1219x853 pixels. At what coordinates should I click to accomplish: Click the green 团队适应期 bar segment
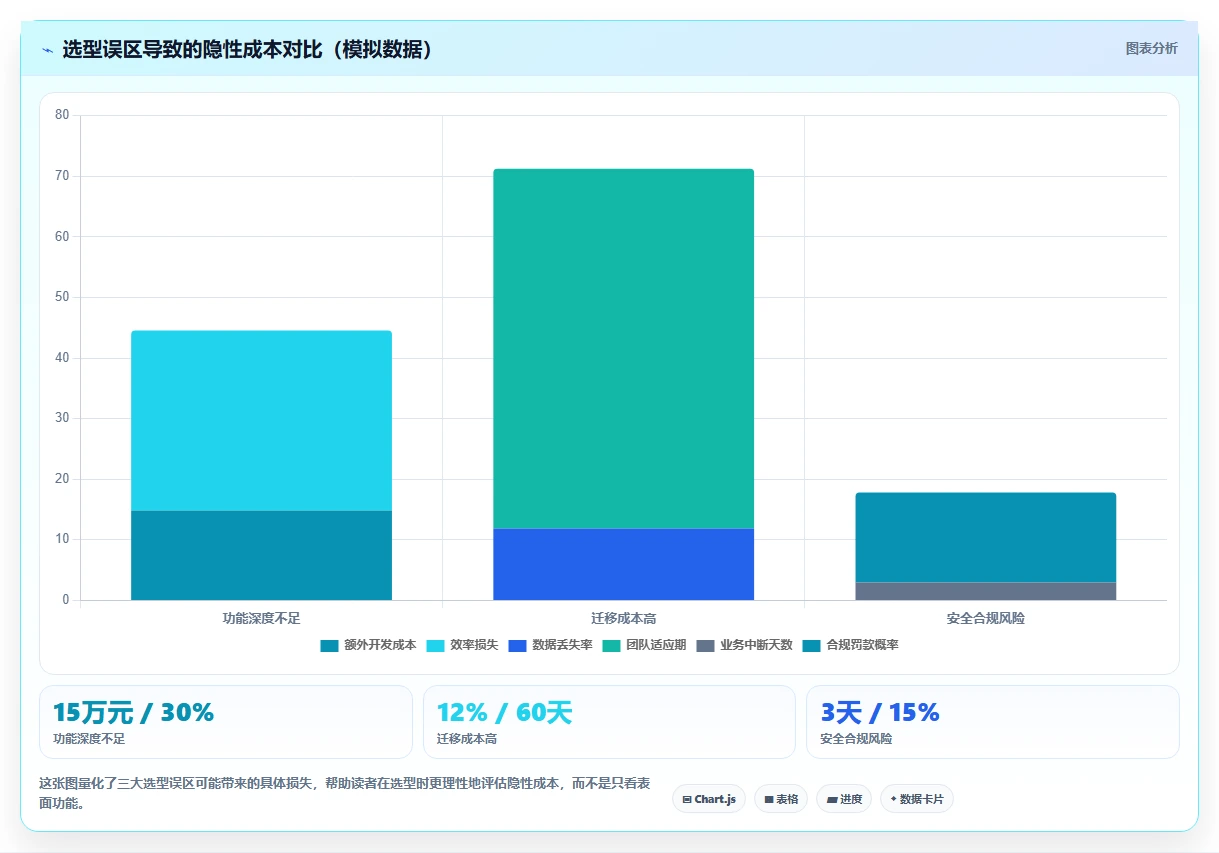pos(623,349)
